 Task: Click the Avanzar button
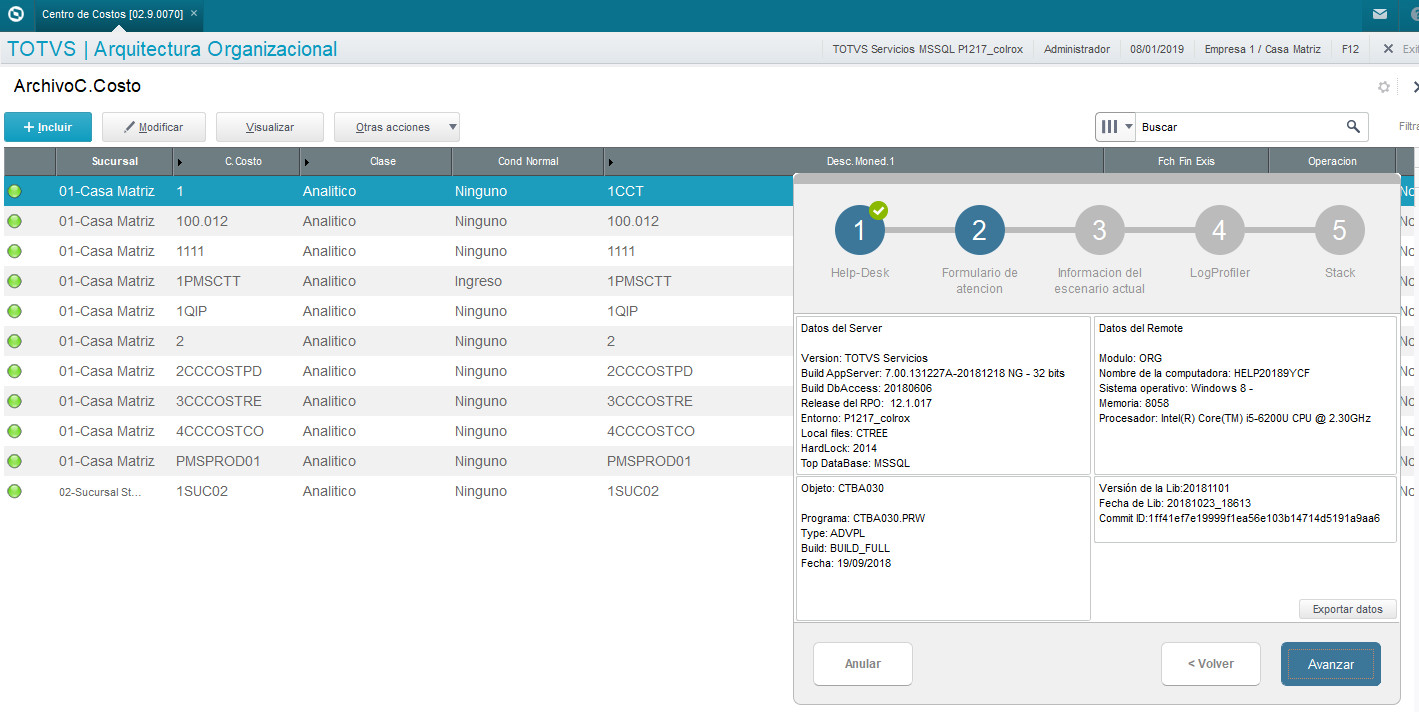coord(1331,664)
